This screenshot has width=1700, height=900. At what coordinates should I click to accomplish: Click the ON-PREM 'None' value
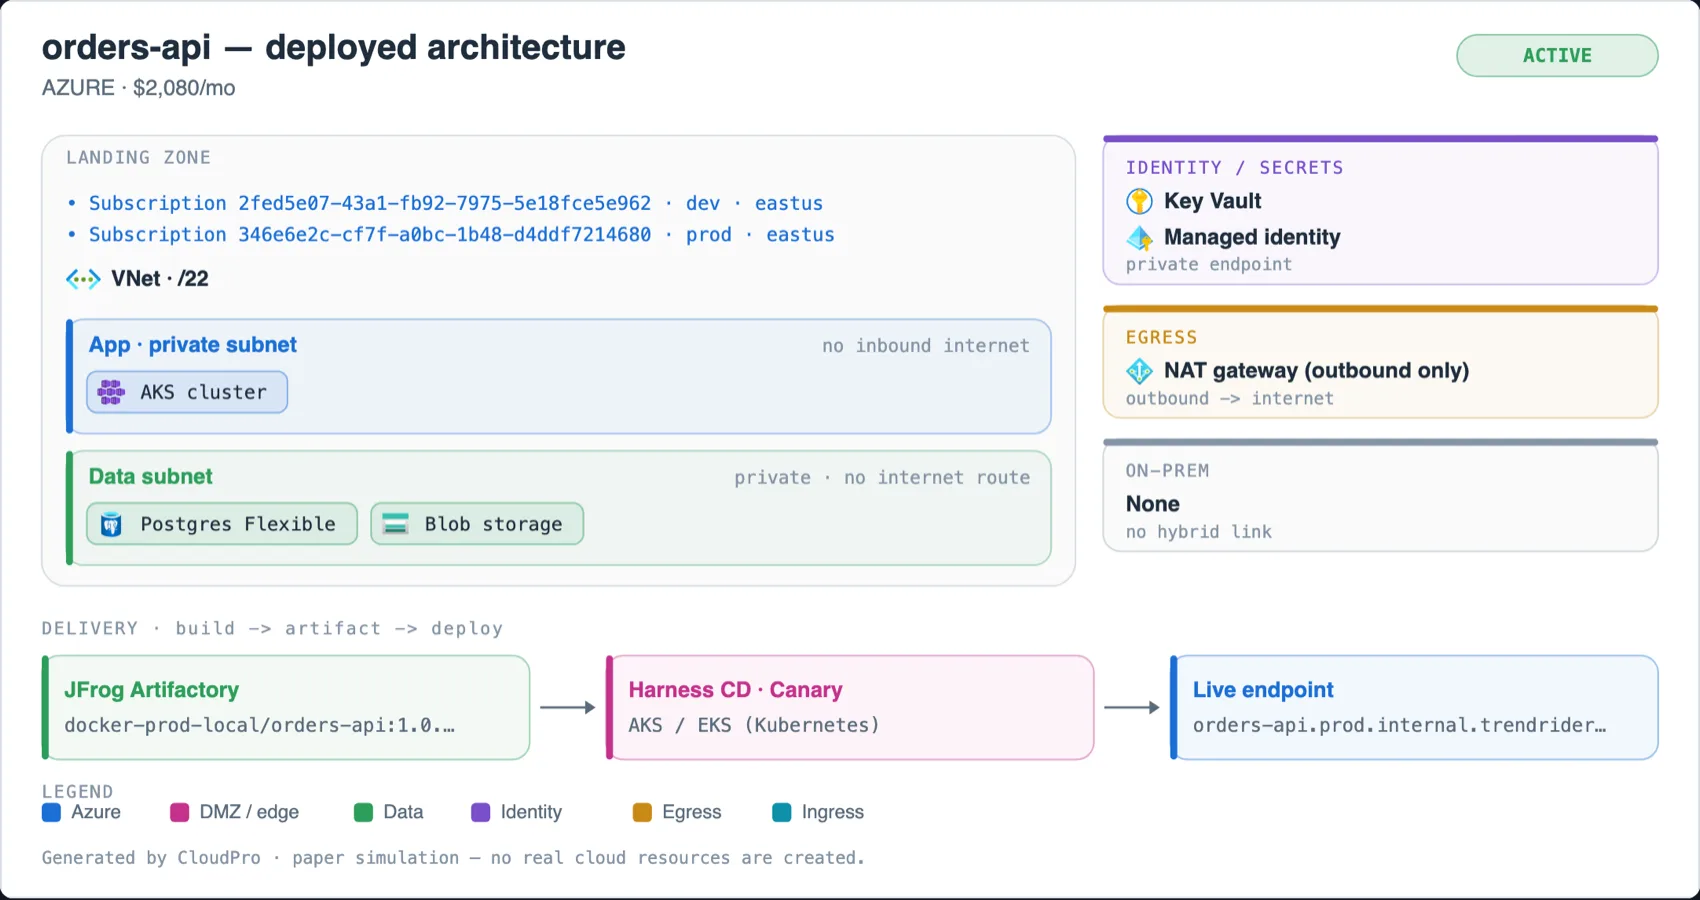click(x=1153, y=504)
